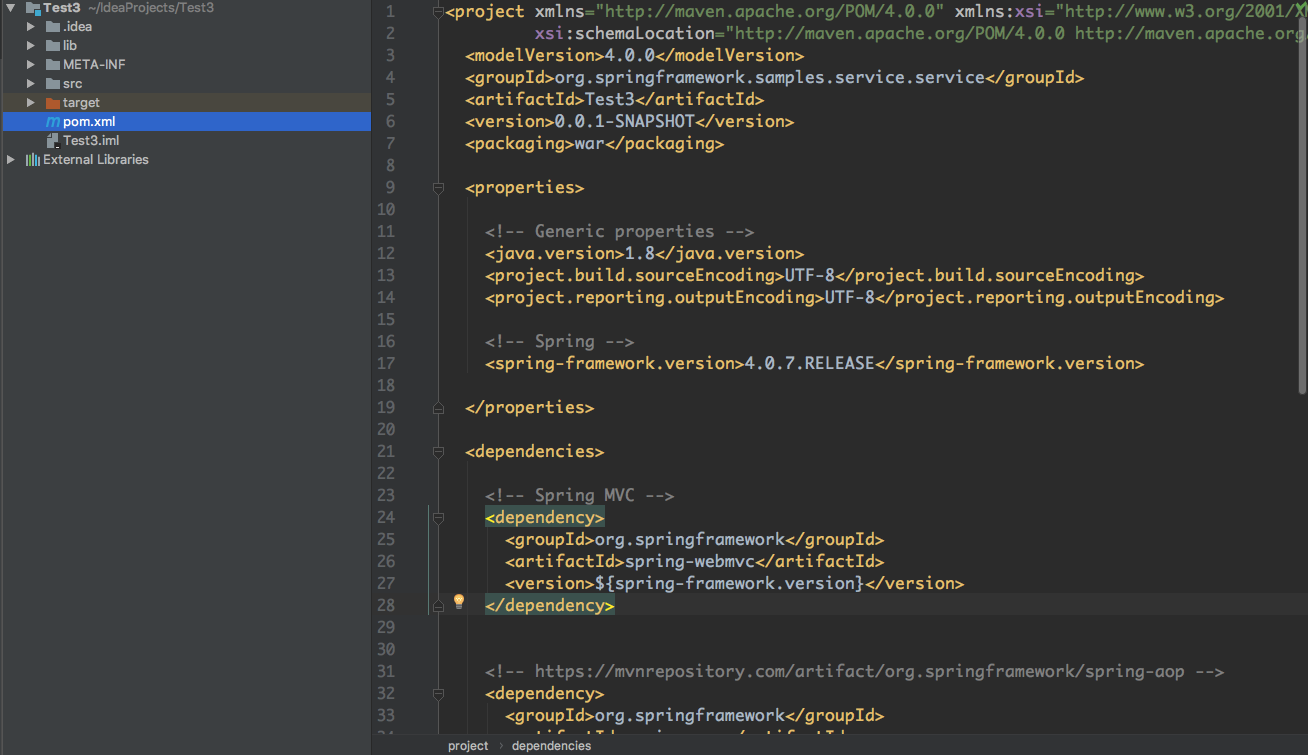Screen dimensions: 1308x755
Task: Collapse properties block fold marker on line 9
Action: point(438,187)
